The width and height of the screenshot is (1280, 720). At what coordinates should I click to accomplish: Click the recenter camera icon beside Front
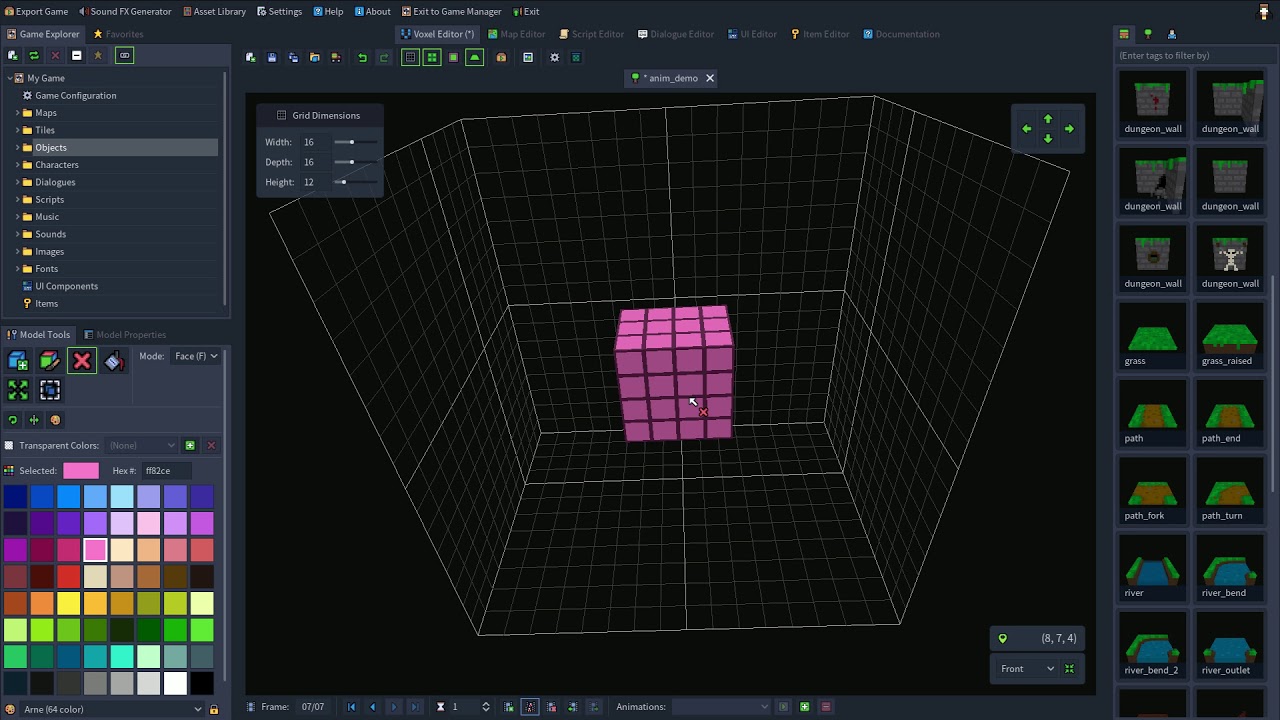[x=1069, y=668]
